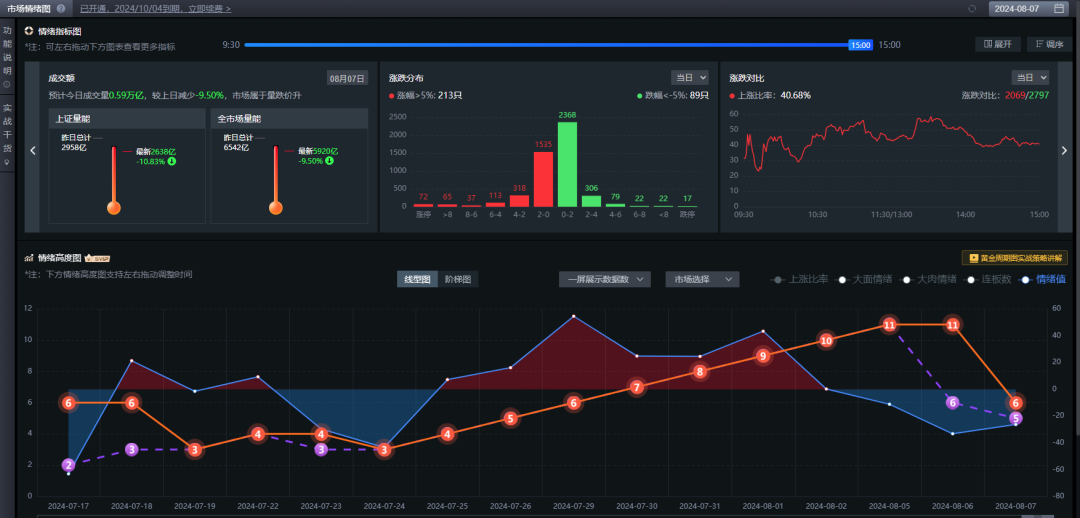Open 实战干货 in the left sidebar

click(x=7, y=127)
